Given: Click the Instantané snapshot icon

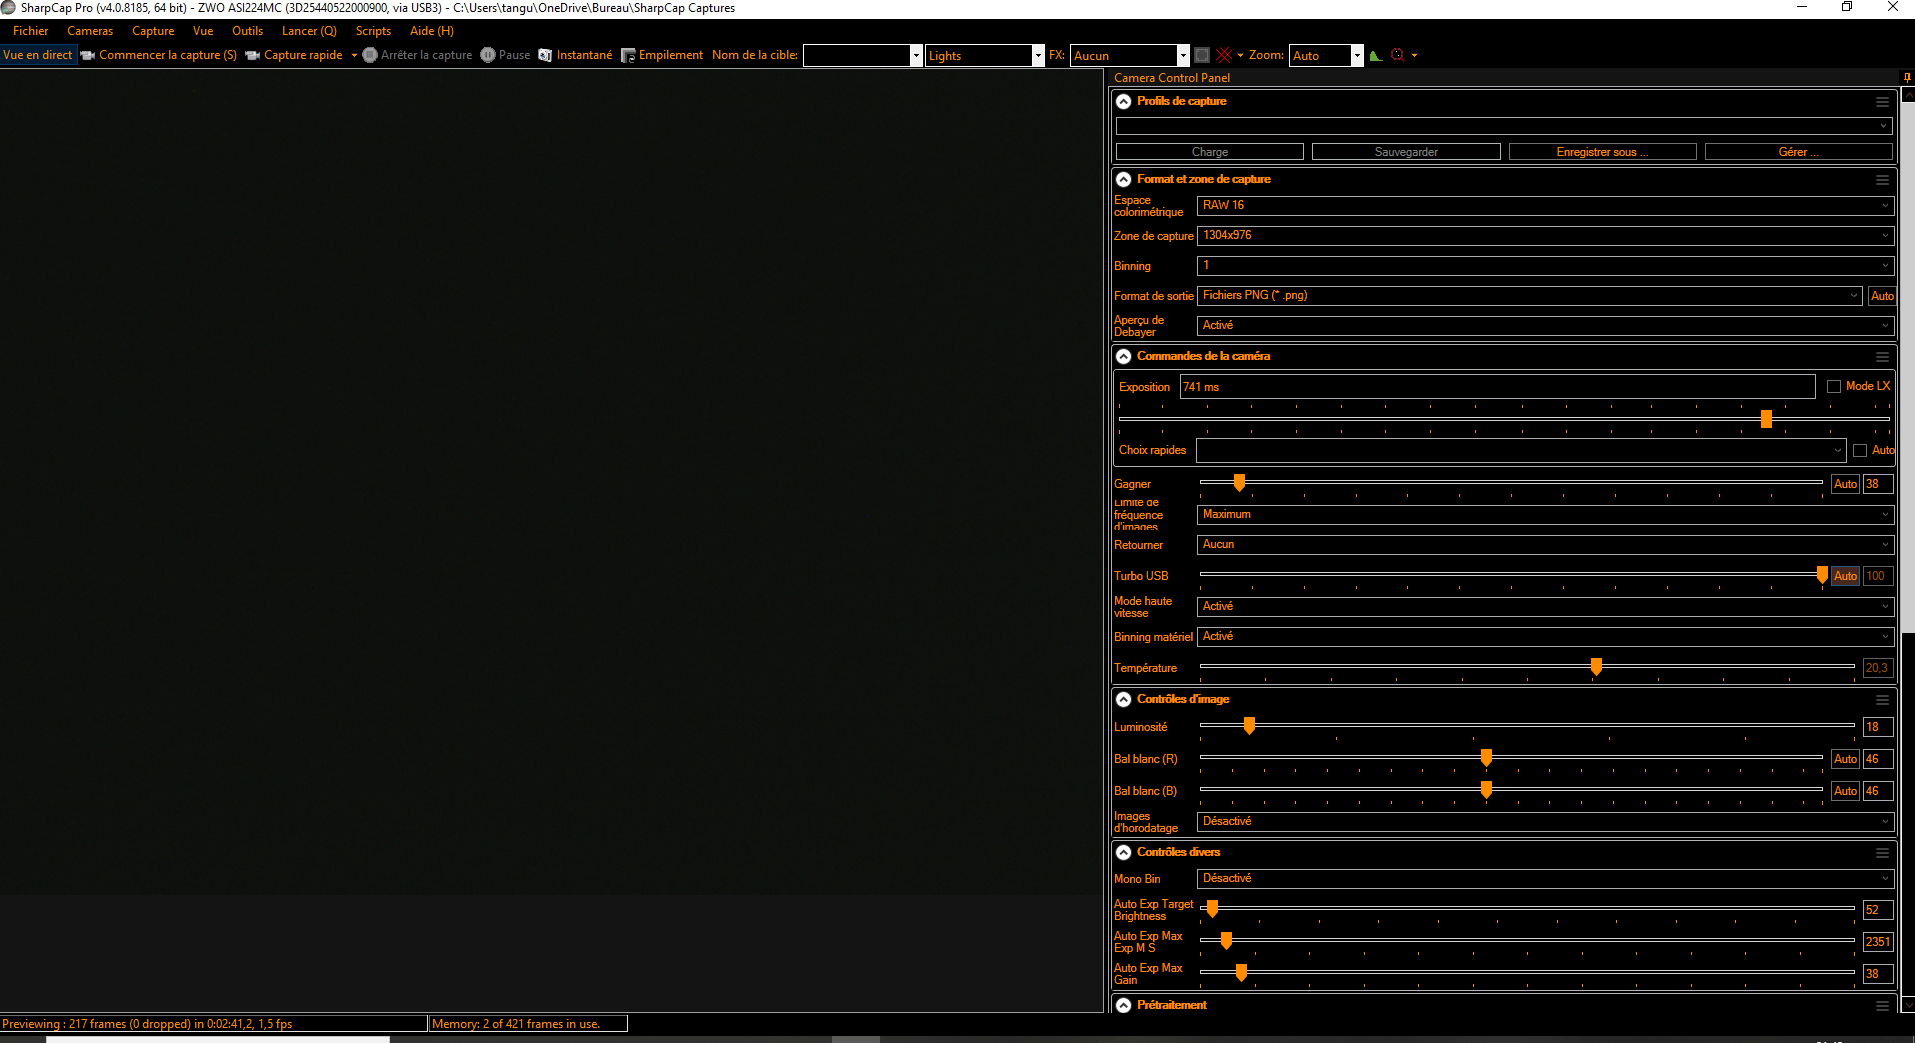Looking at the screenshot, I should coord(545,55).
